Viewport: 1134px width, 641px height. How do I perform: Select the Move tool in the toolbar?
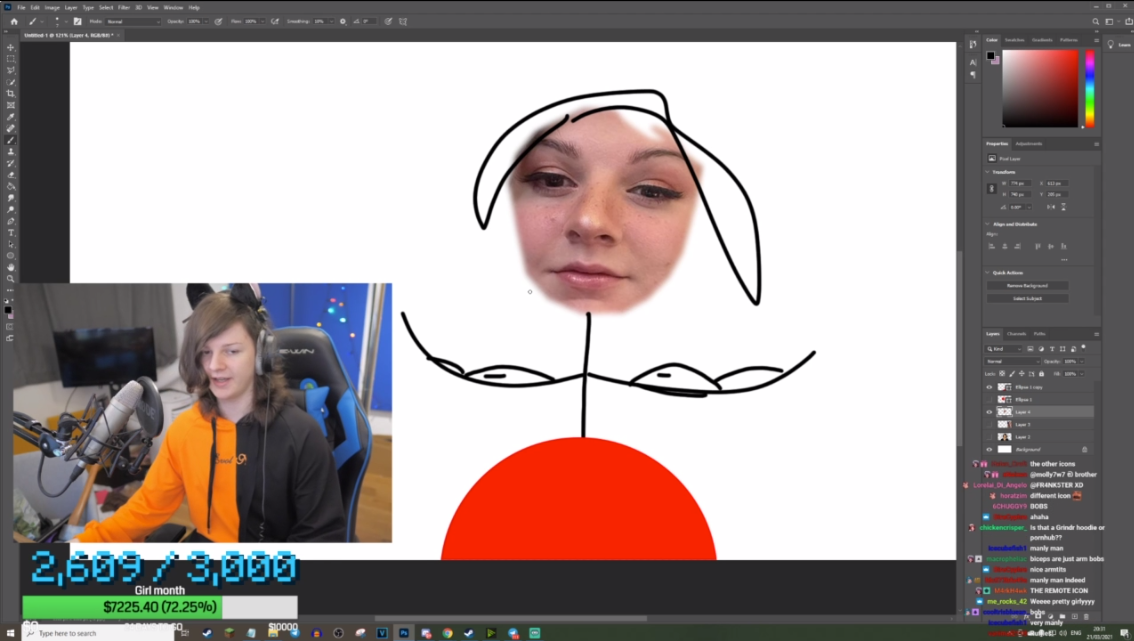(10, 47)
